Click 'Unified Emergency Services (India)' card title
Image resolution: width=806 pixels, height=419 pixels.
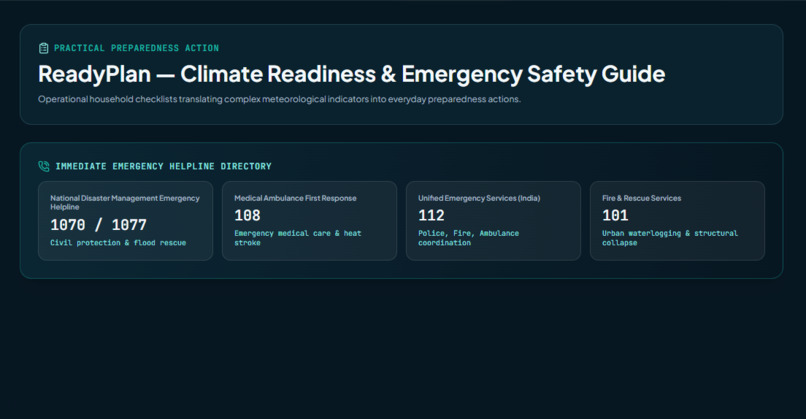click(x=479, y=198)
